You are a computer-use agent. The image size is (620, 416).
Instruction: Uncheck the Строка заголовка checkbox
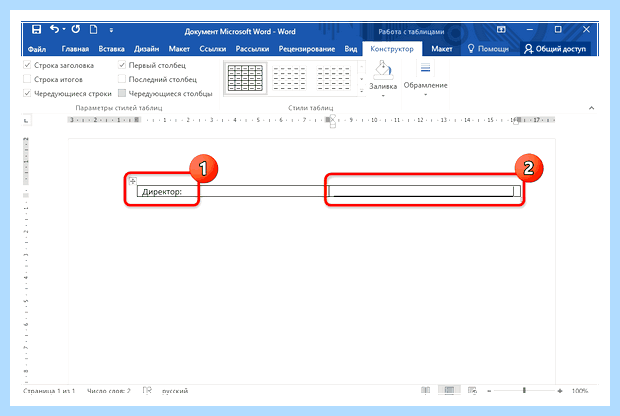point(27,65)
